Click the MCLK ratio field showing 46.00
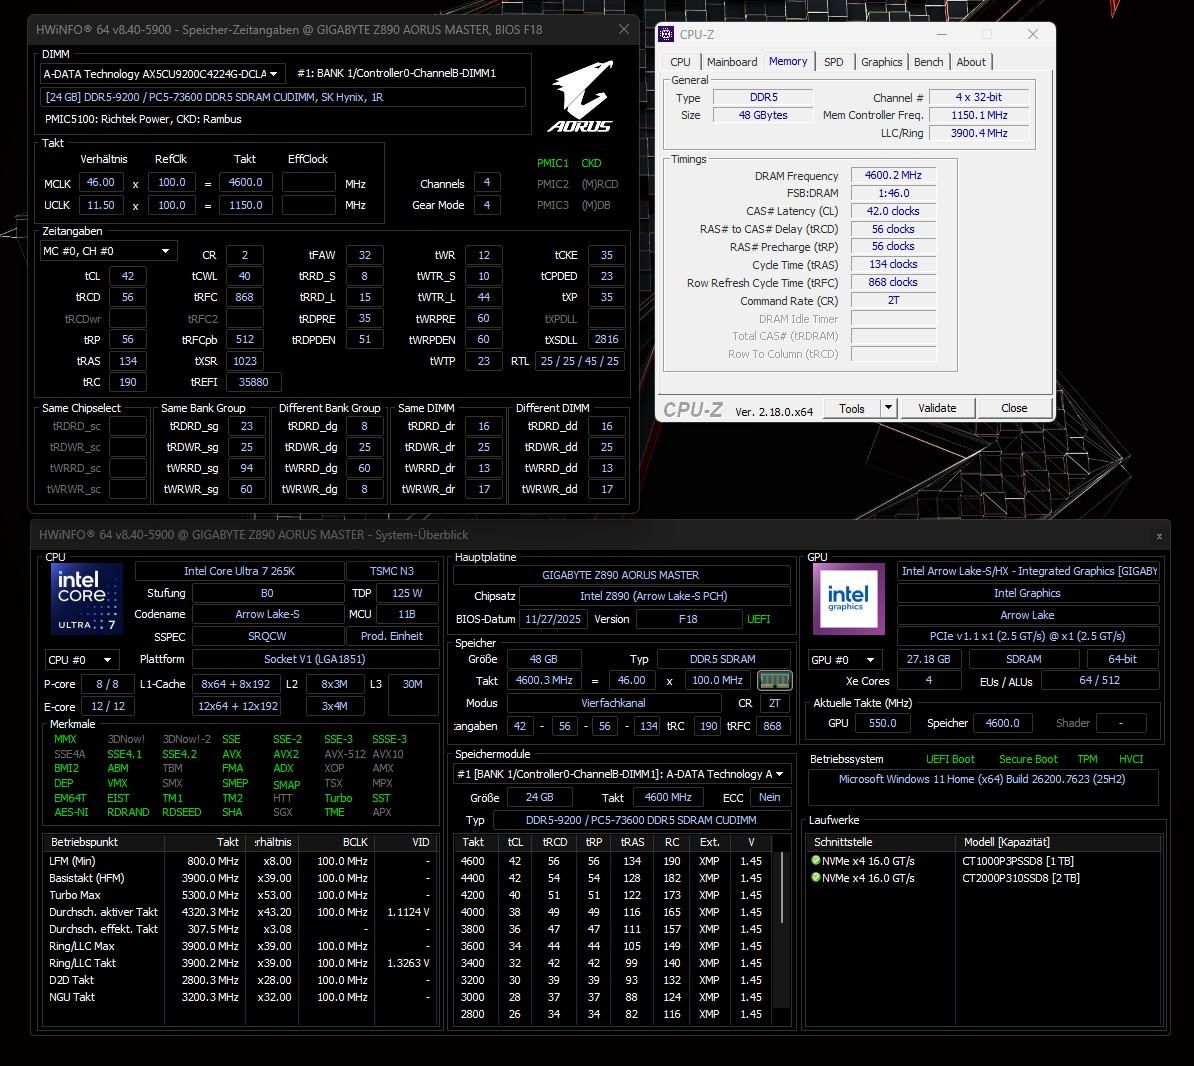Viewport: 1194px width, 1066px height. (101, 183)
